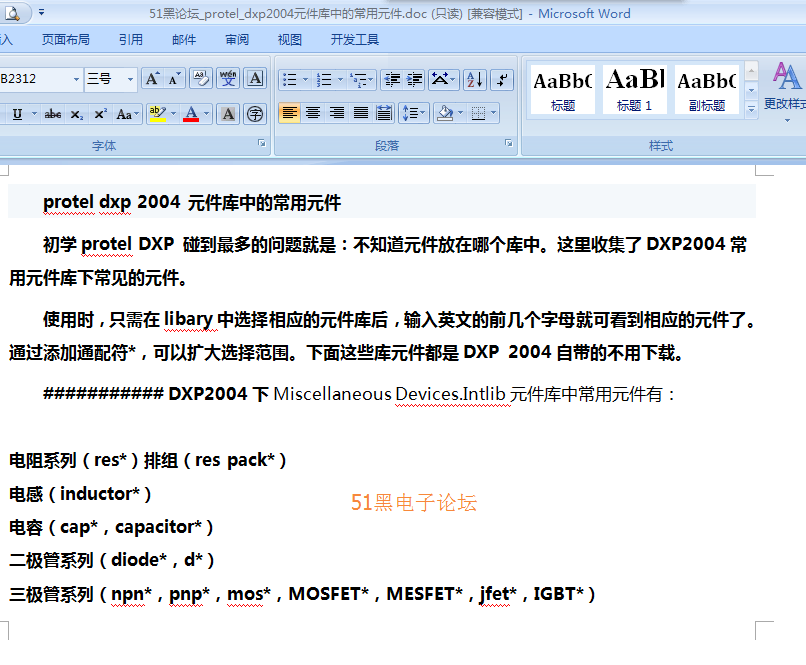
Task: Click the 'inductor*' line in the document
Action: click(x=80, y=494)
